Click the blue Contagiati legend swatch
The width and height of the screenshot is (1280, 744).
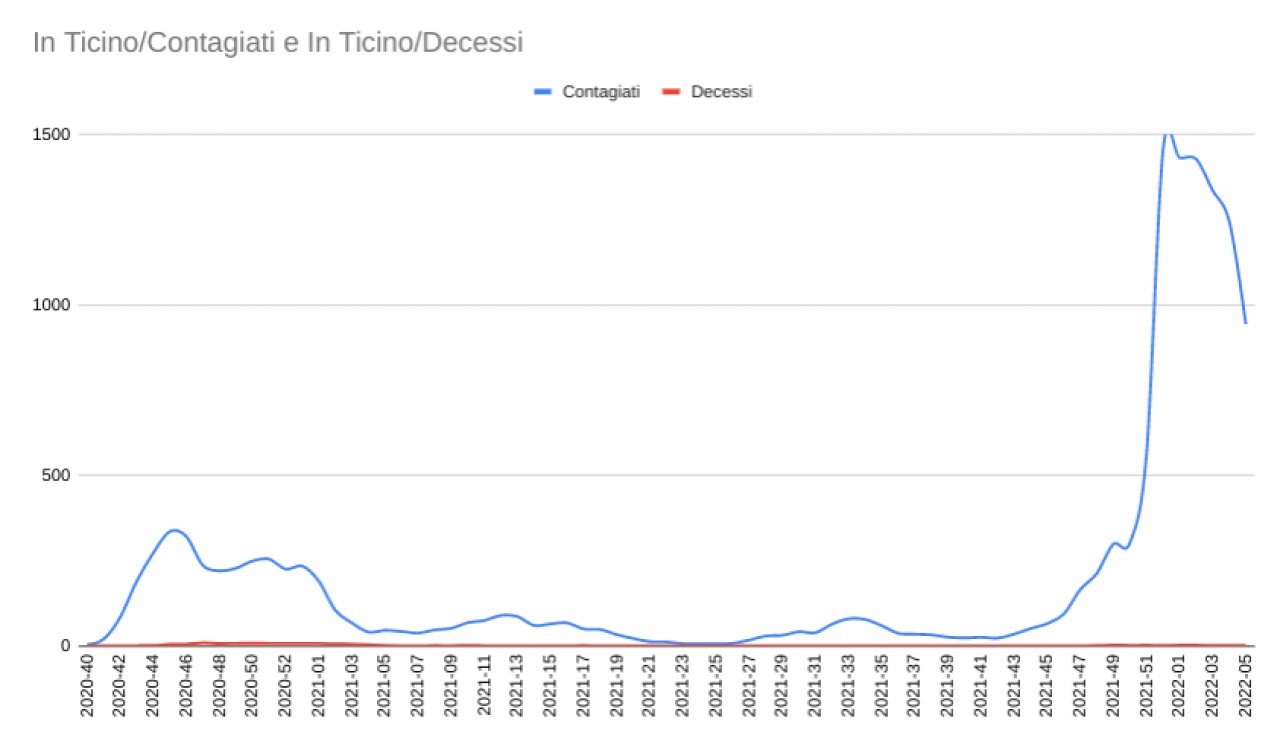pyautogui.click(x=543, y=92)
